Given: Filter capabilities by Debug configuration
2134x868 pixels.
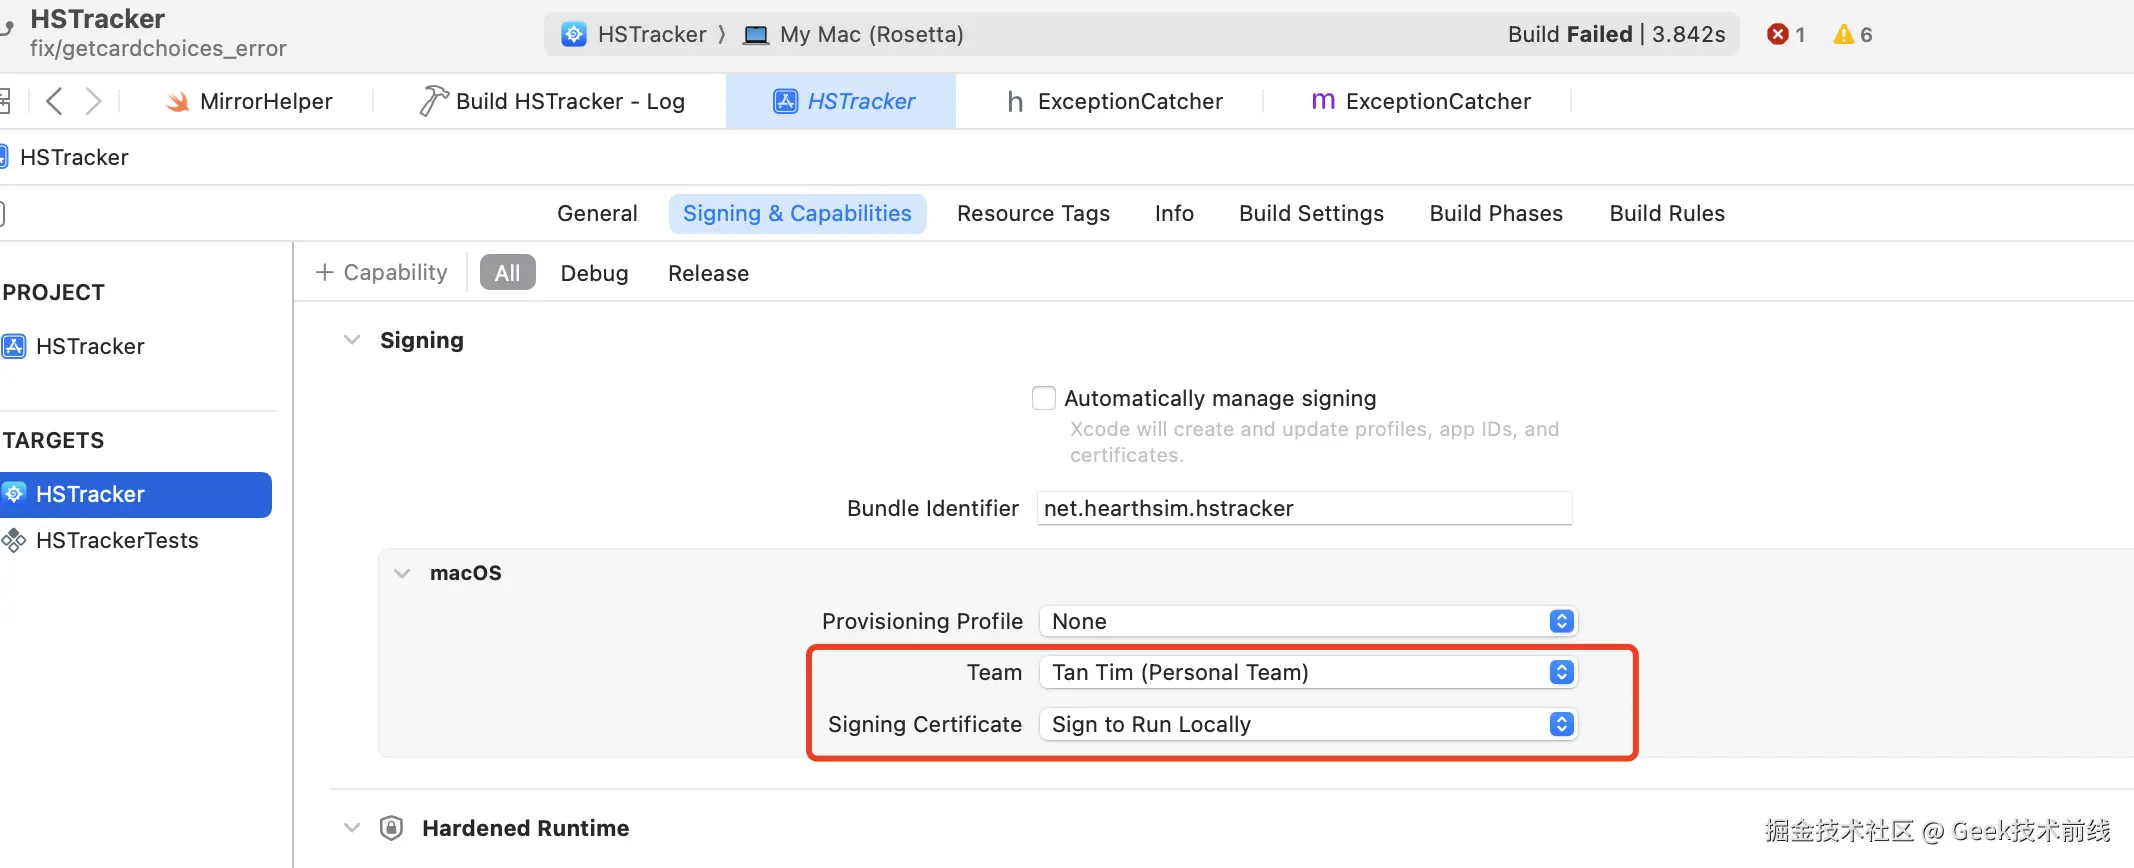Looking at the screenshot, I should (x=594, y=273).
